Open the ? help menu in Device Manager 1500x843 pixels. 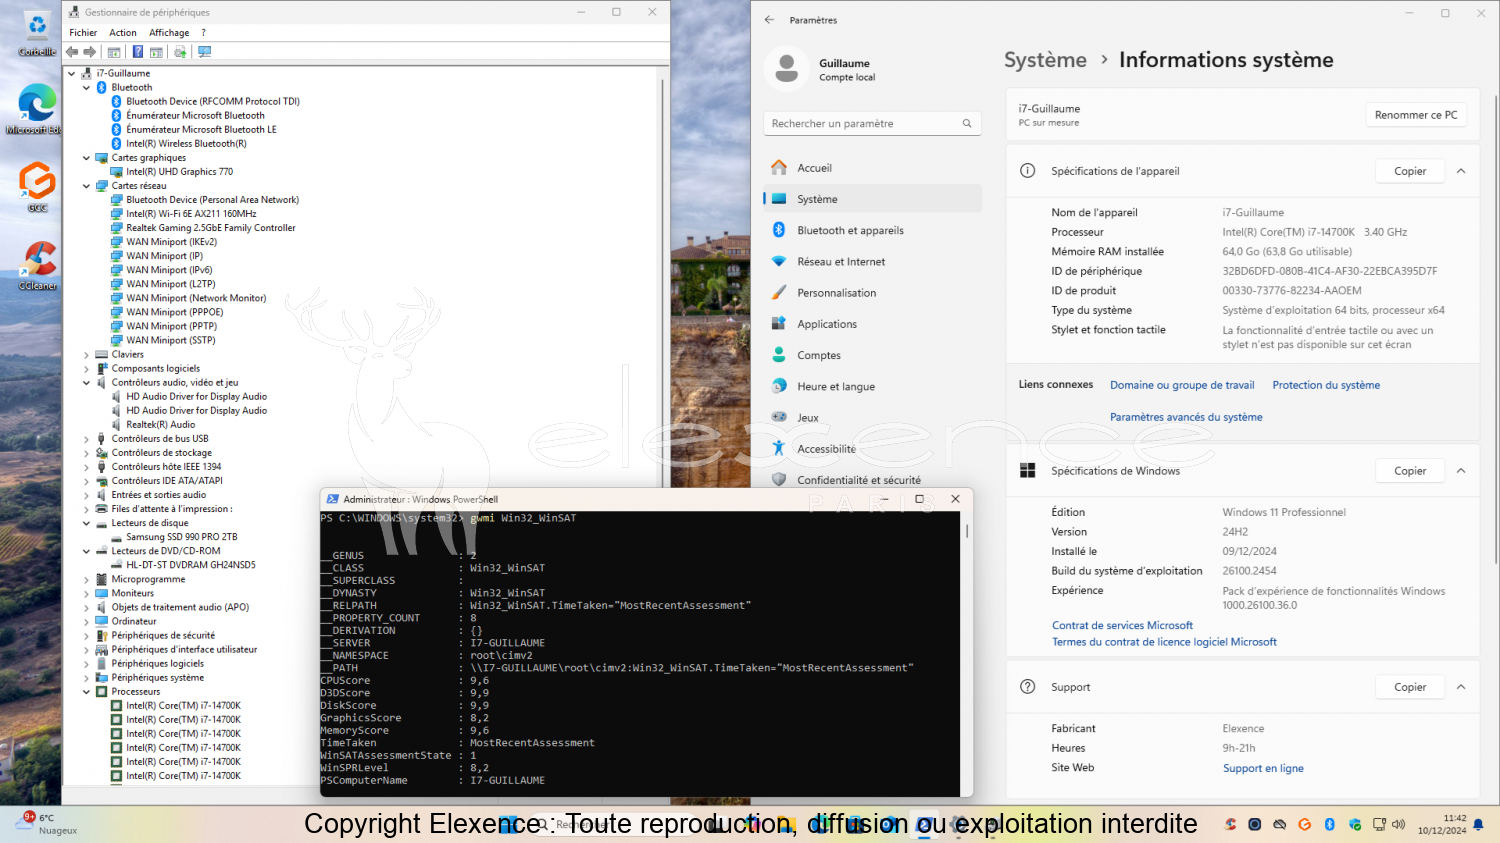point(203,33)
